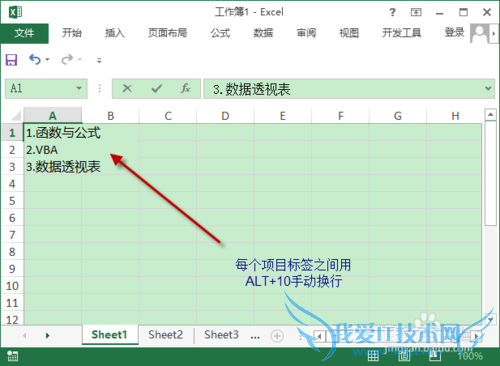Open the 文件 (File) tab
Image resolution: width=500 pixels, height=366 pixels.
[24, 33]
